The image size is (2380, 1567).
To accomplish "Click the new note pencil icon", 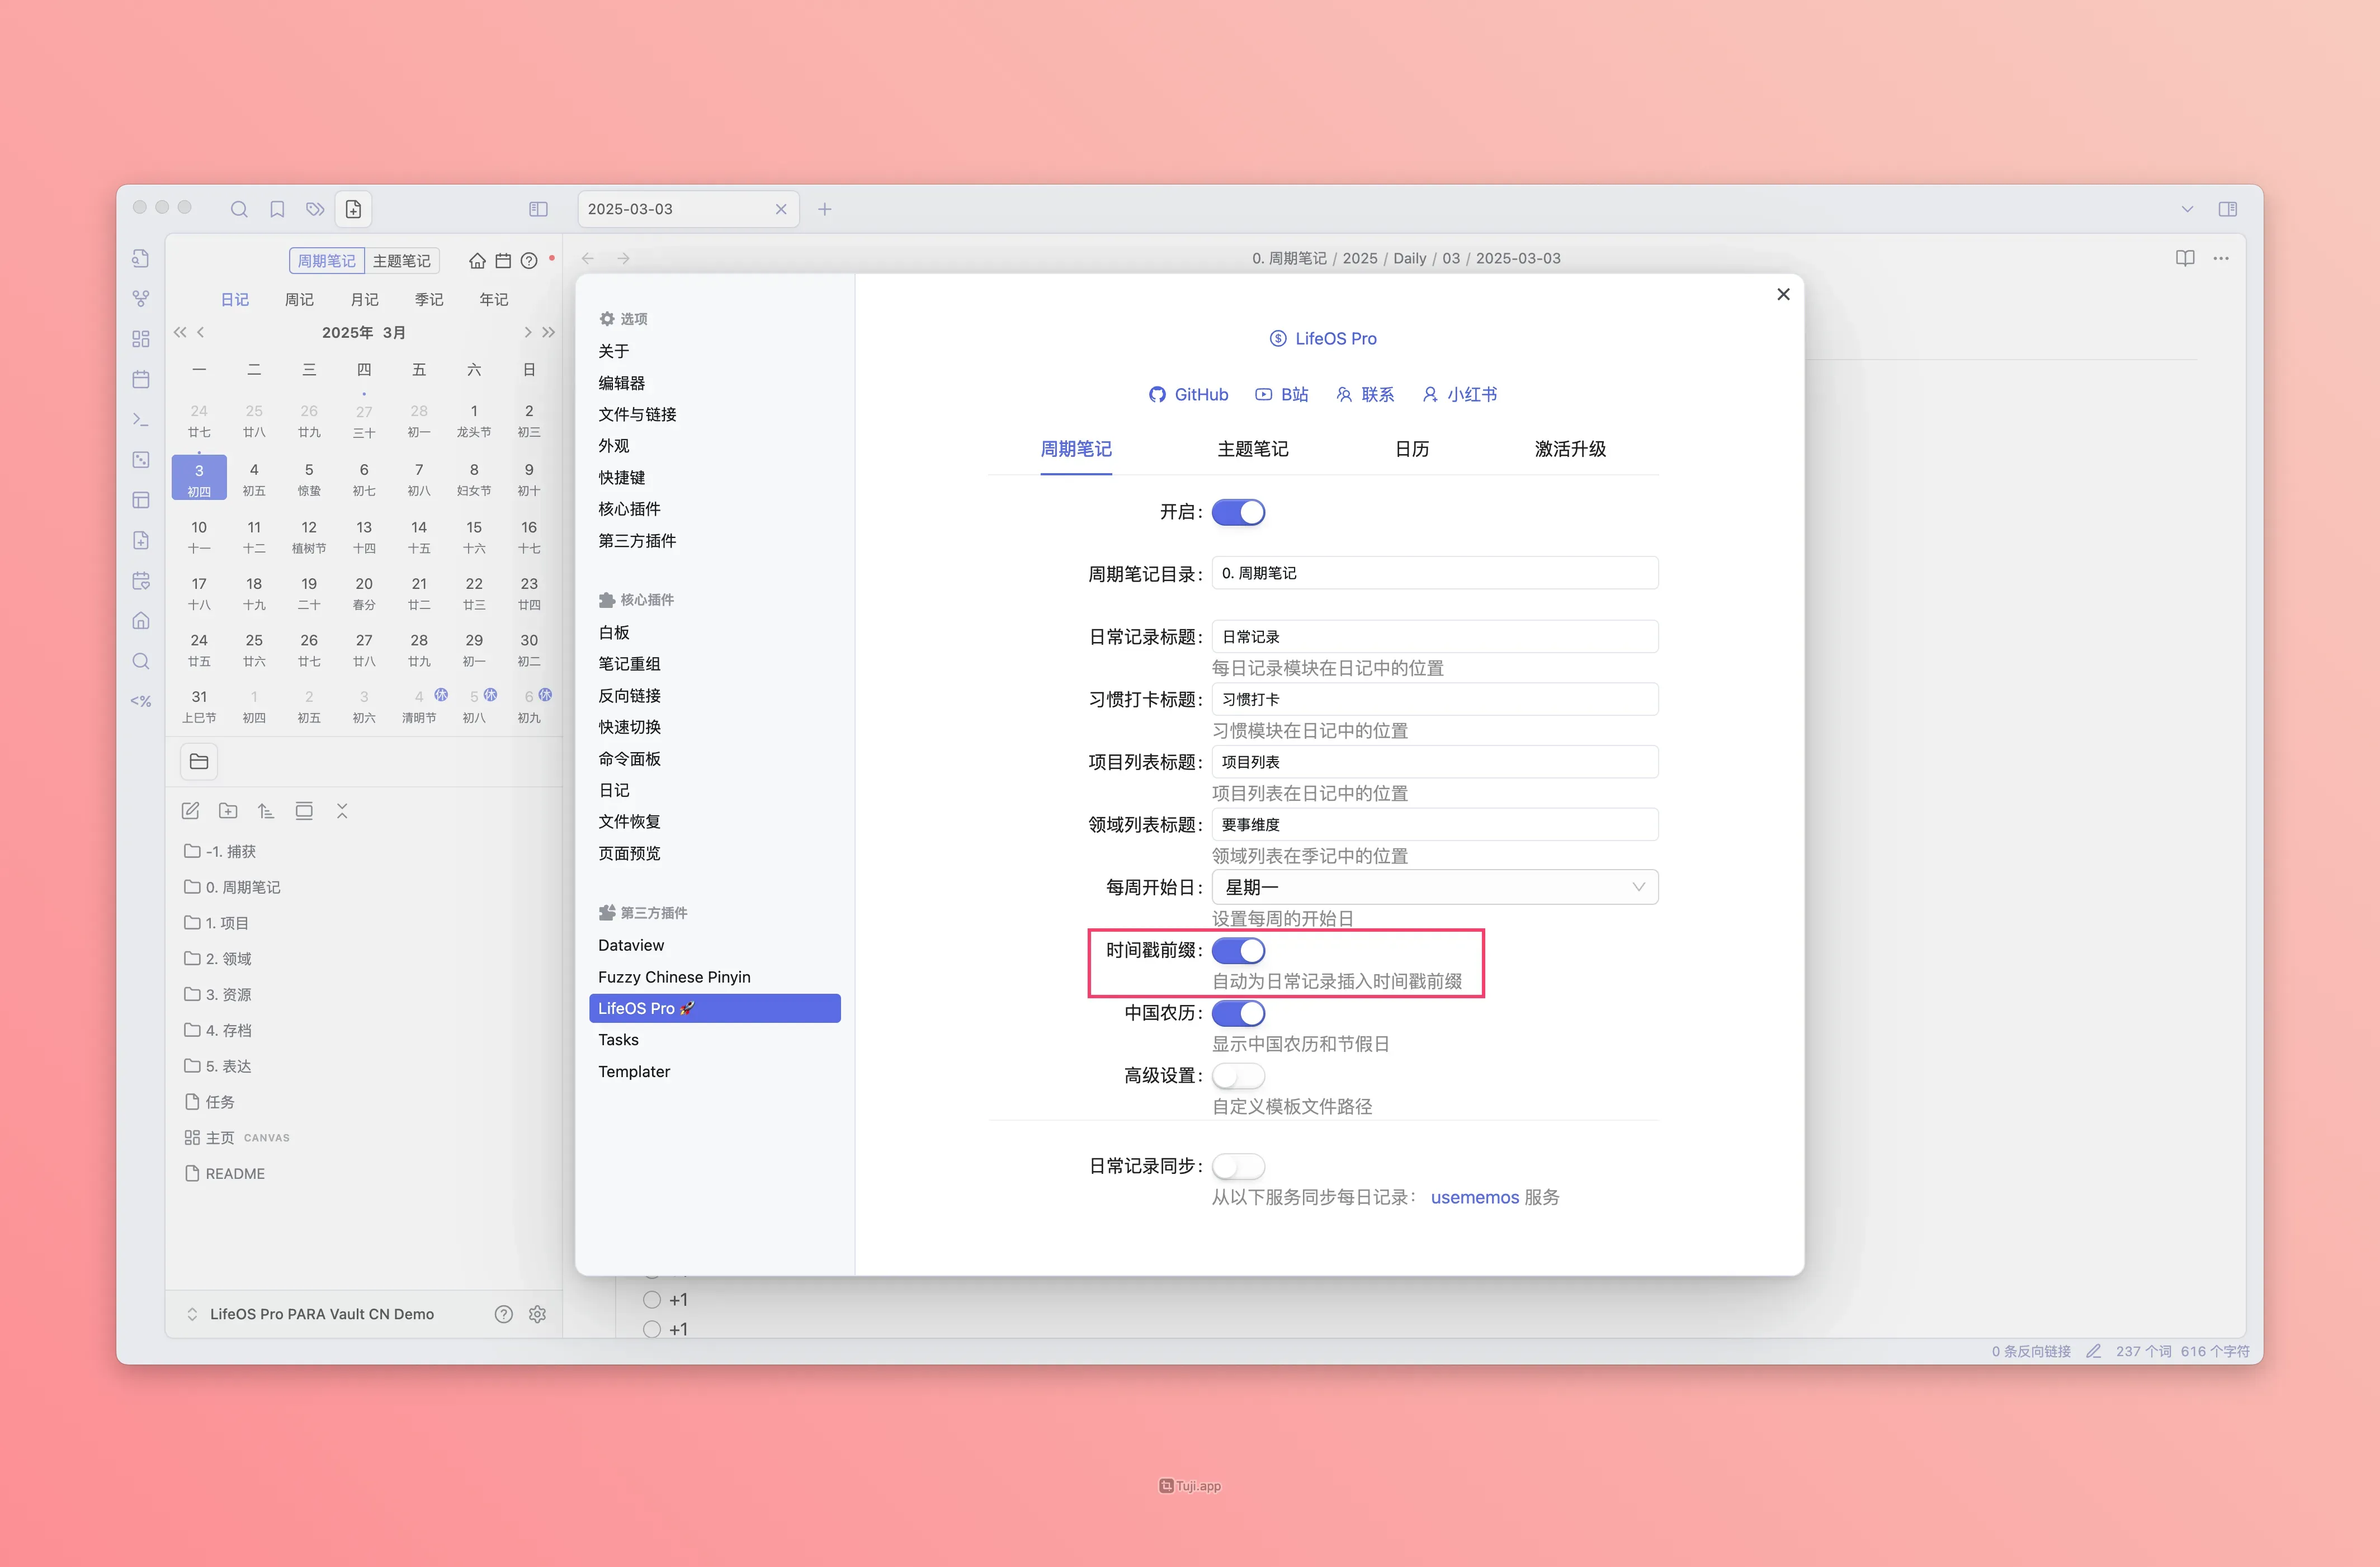I will pyautogui.click(x=190, y=811).
